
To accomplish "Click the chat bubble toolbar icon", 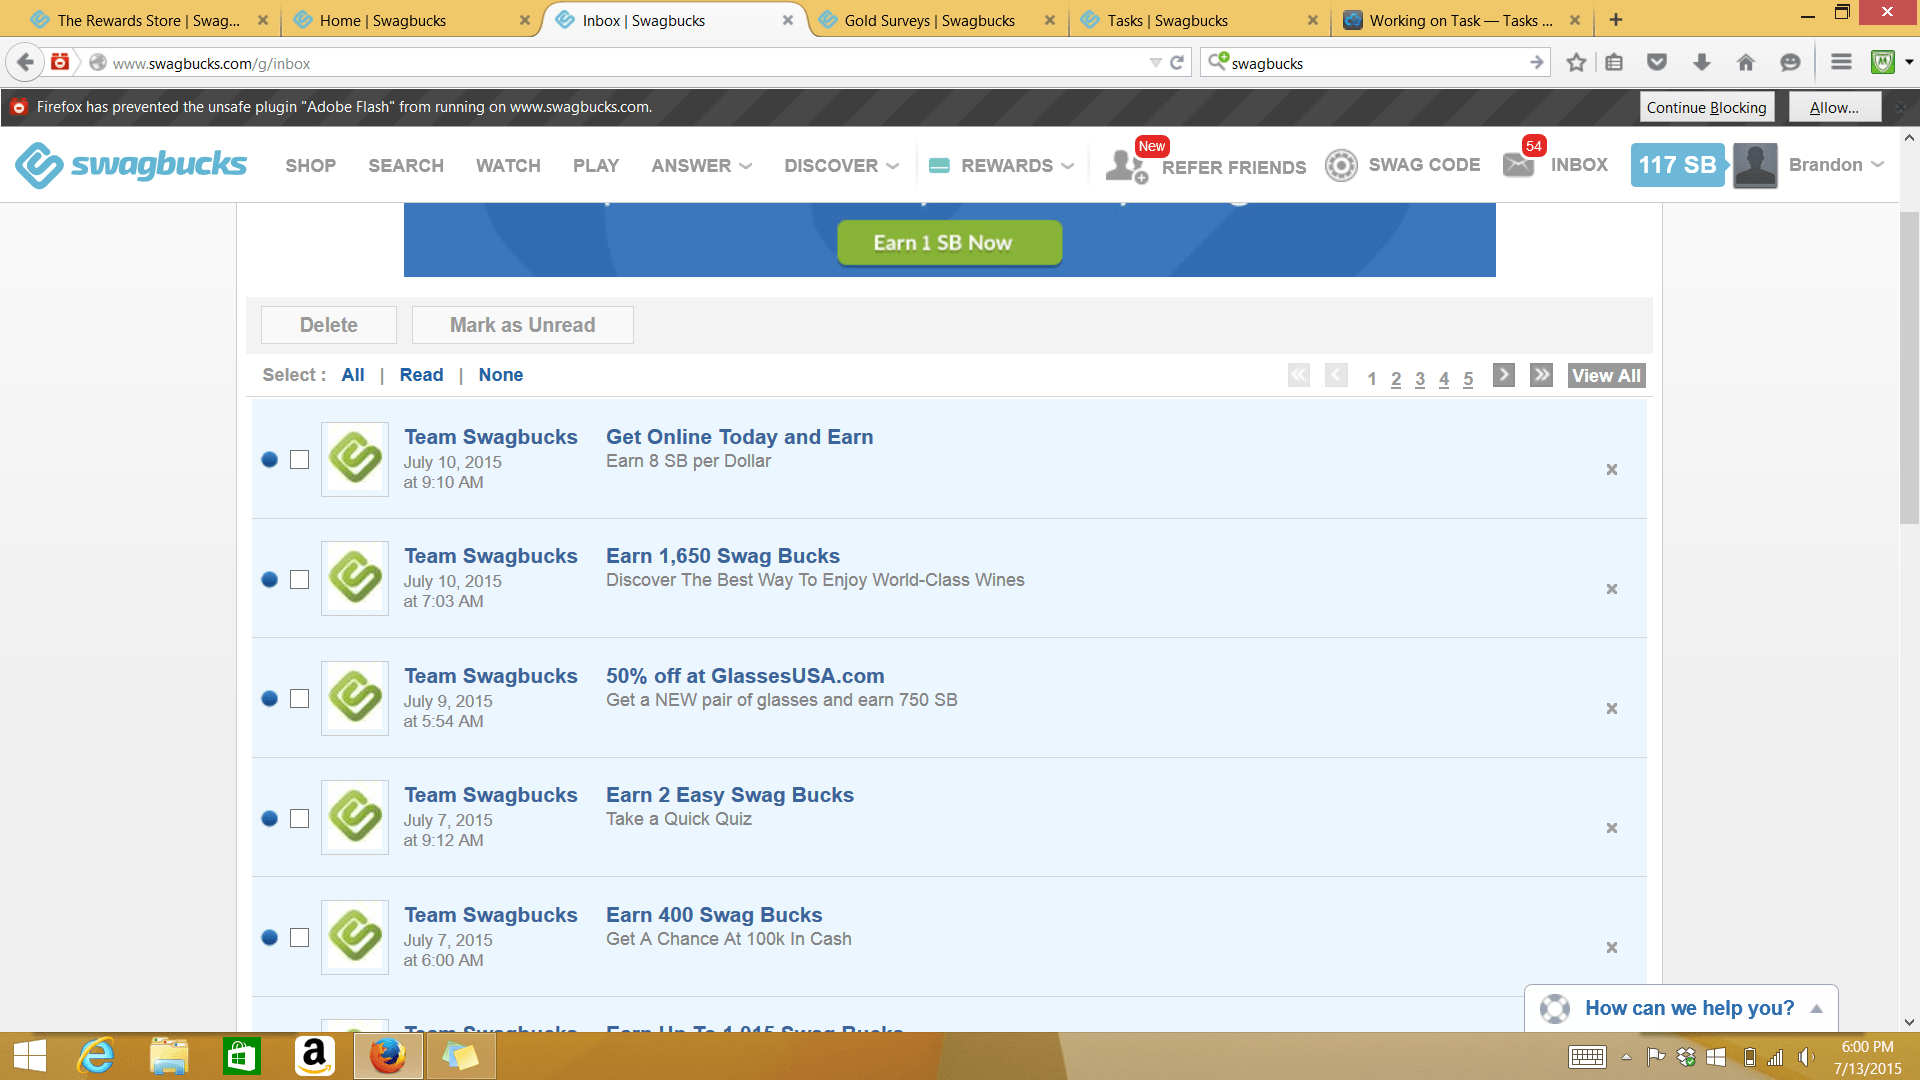I will [1790, 62].
